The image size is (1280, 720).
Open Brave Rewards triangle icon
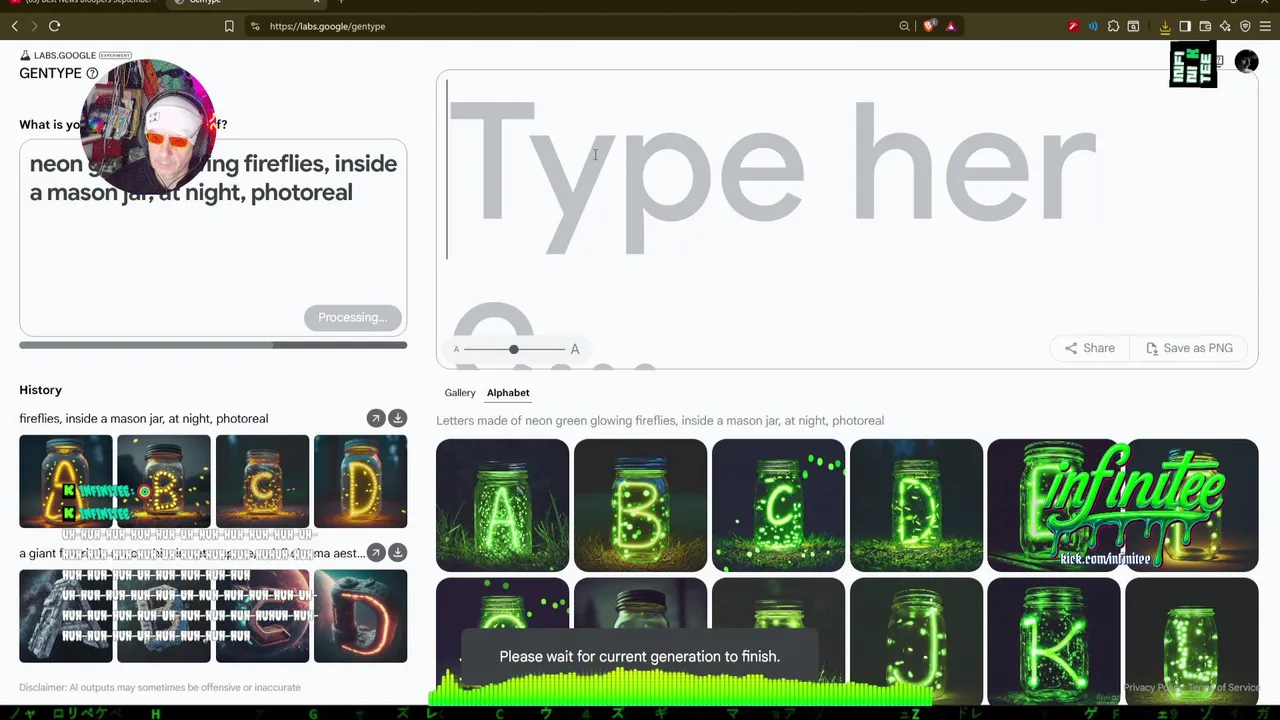click(x=950, y=26)
